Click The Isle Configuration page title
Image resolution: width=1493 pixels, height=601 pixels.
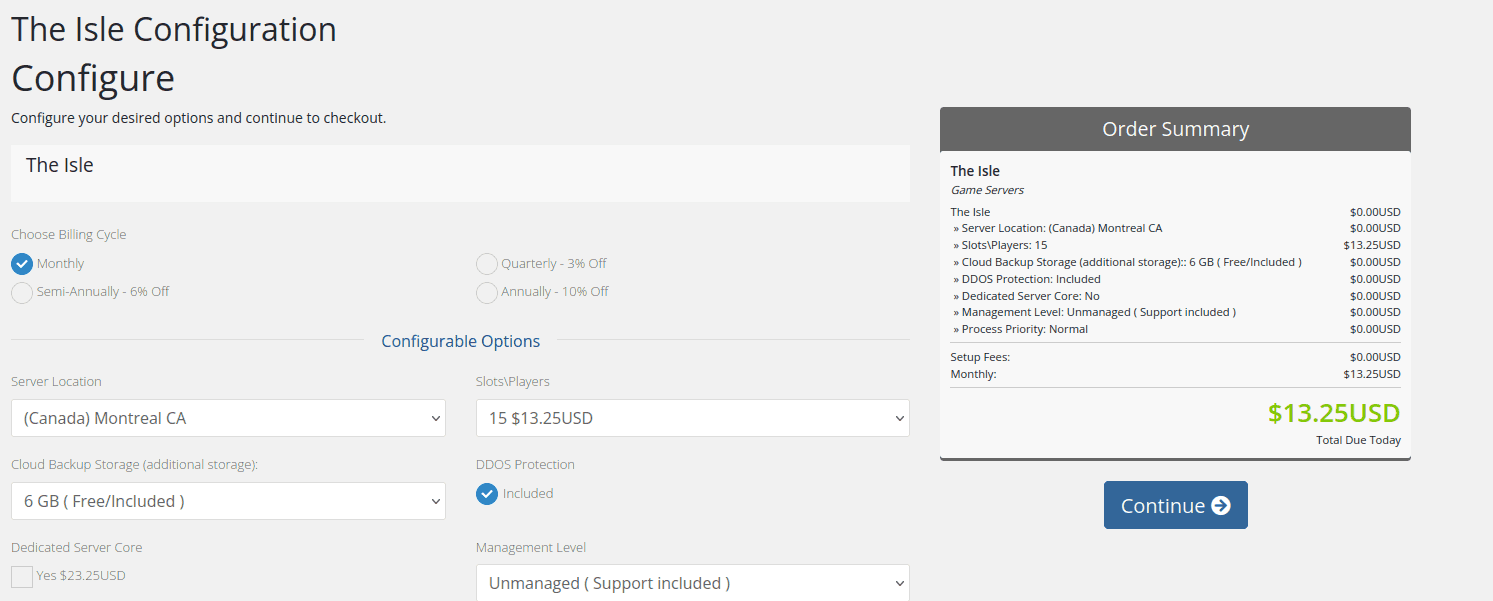pos(174,30)
